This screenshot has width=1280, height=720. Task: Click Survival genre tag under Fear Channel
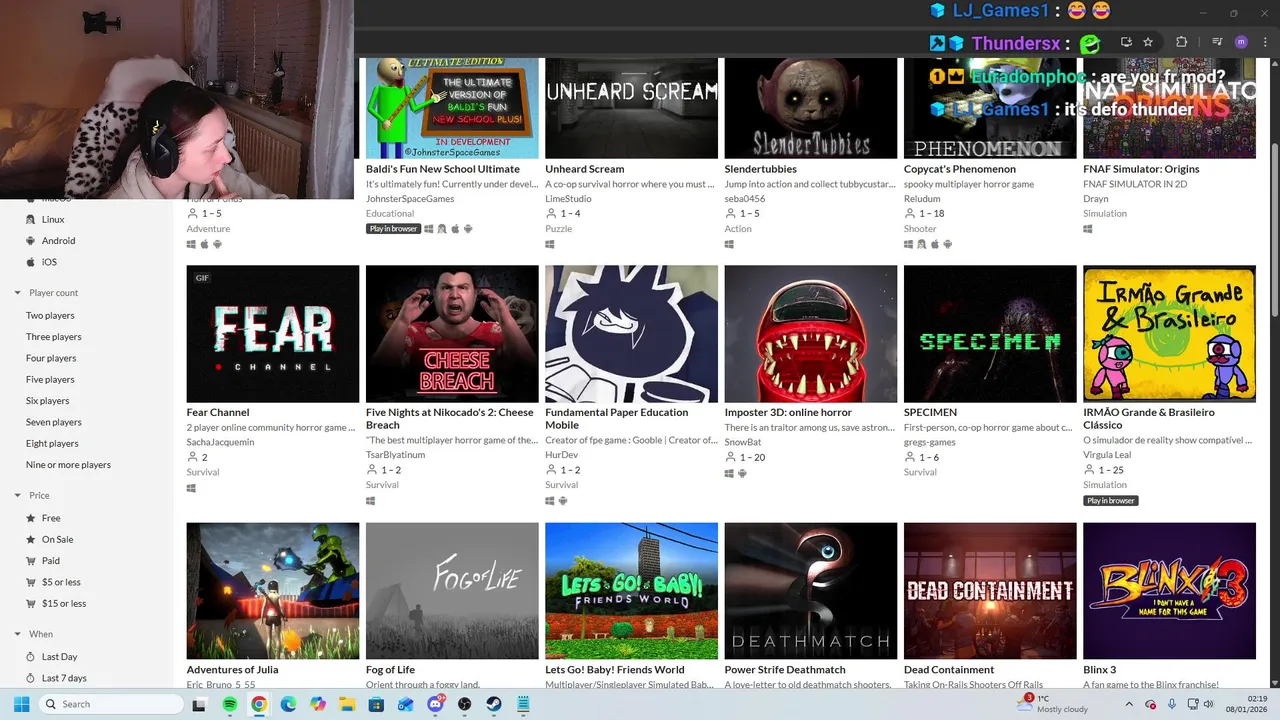click(x=203, y=472)
